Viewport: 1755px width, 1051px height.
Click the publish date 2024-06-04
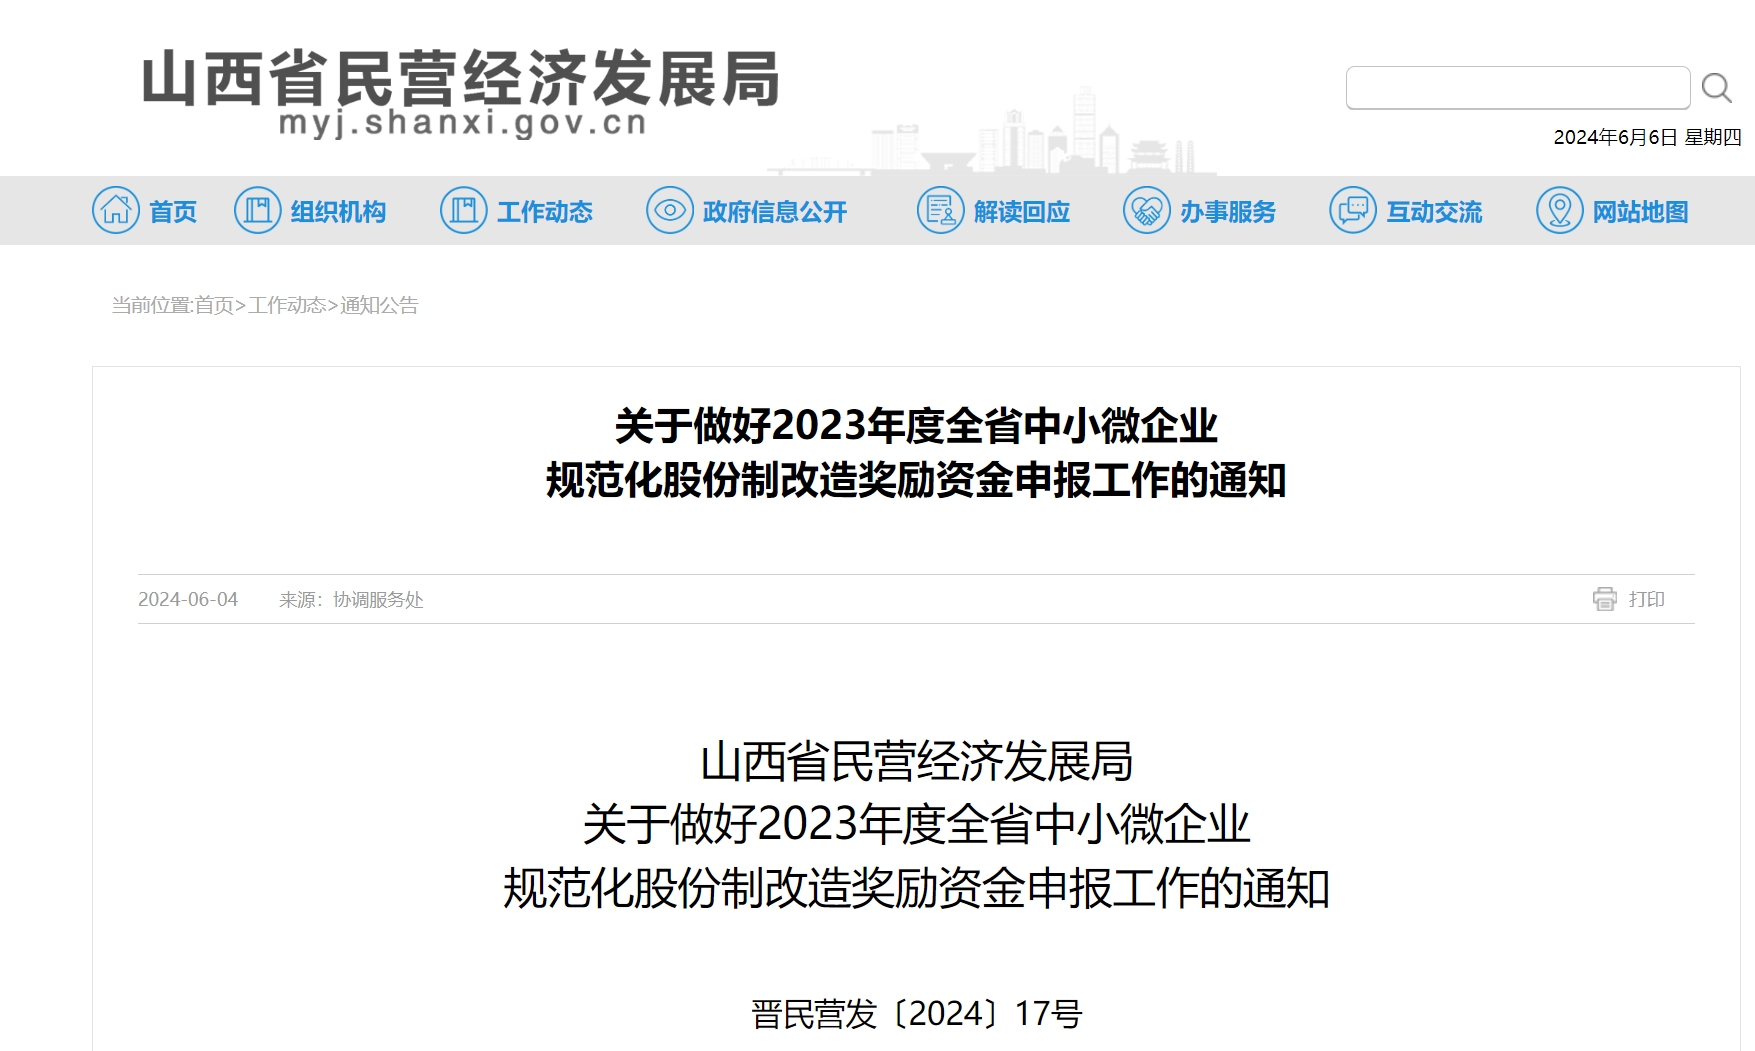188,599
